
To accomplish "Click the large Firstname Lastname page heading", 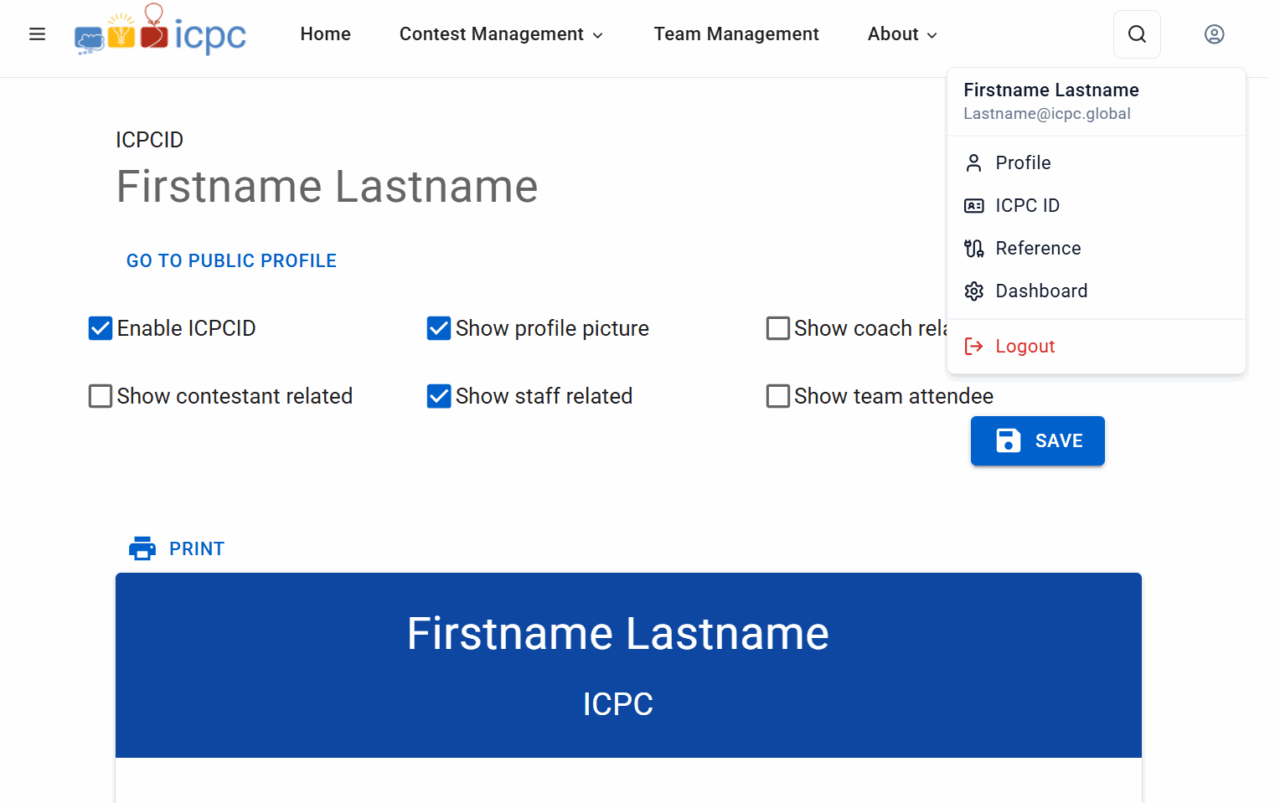I will (327, 186).
